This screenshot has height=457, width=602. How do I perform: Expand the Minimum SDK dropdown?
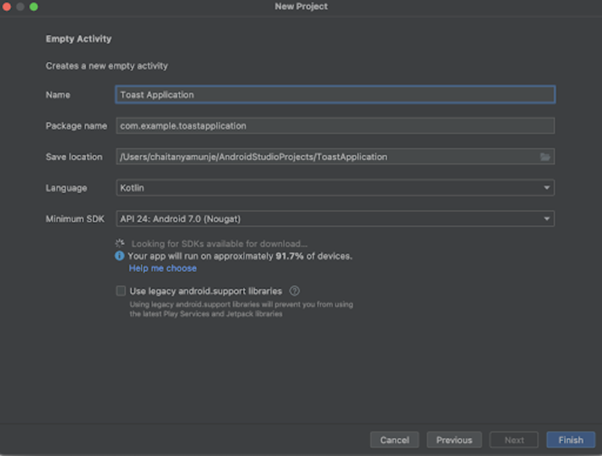(335, 218)
